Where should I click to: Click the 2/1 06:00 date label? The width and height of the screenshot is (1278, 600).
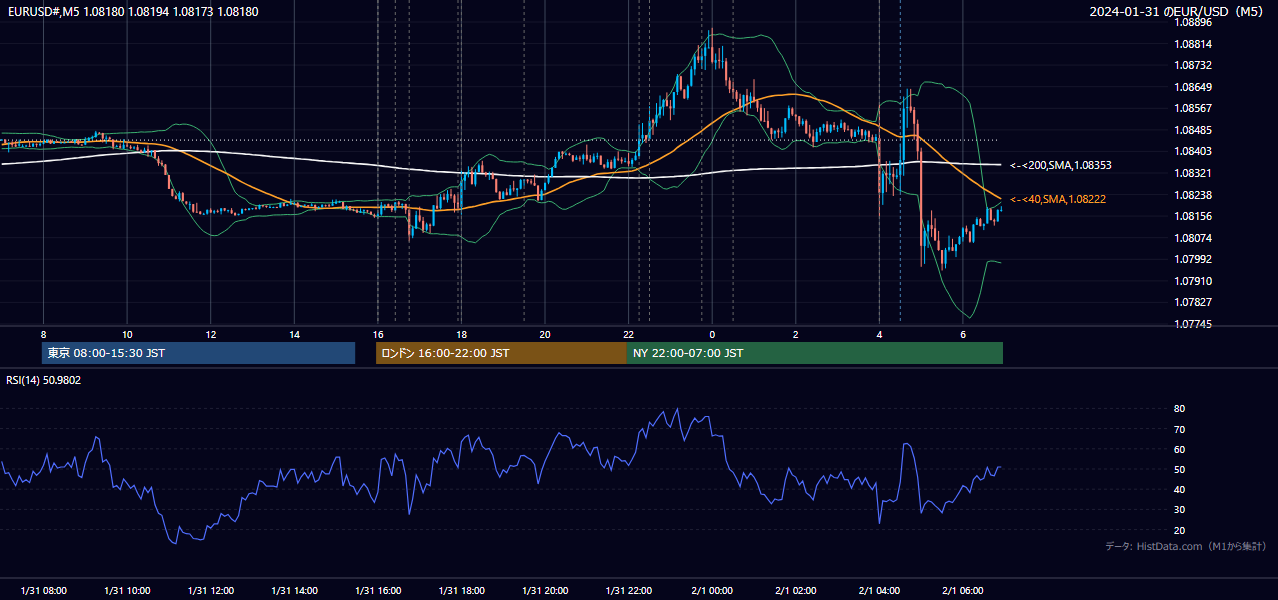(963, 591)
